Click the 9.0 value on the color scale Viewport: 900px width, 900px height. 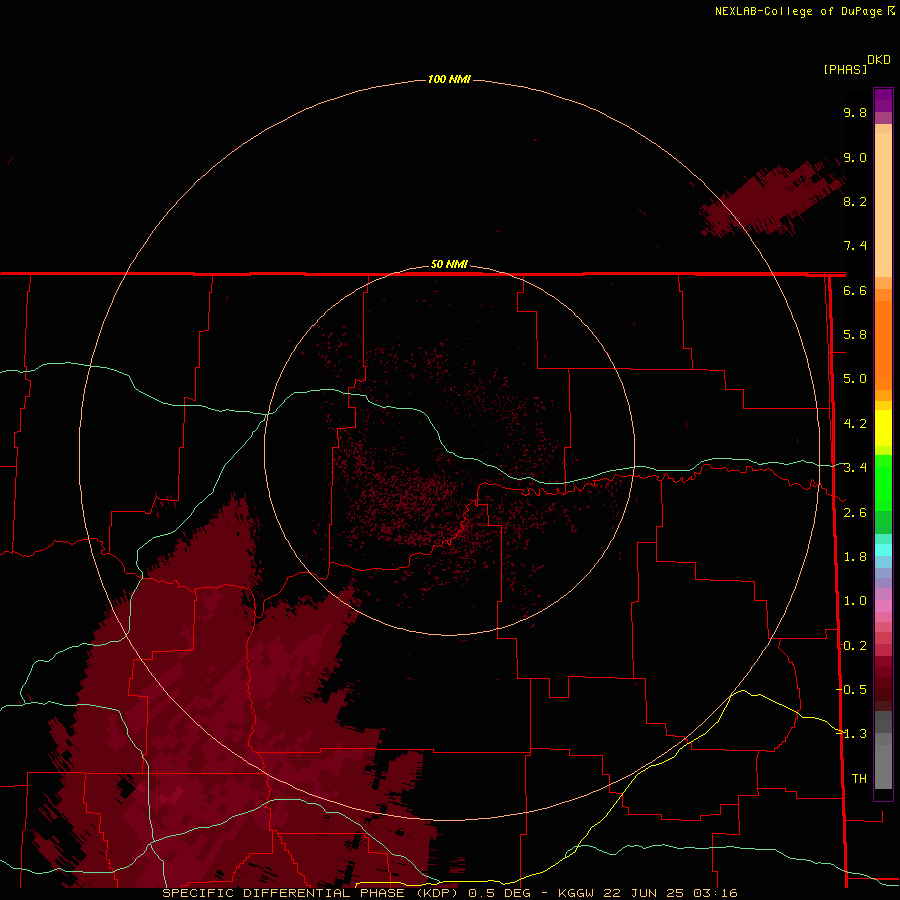click(x=855, y=157)
